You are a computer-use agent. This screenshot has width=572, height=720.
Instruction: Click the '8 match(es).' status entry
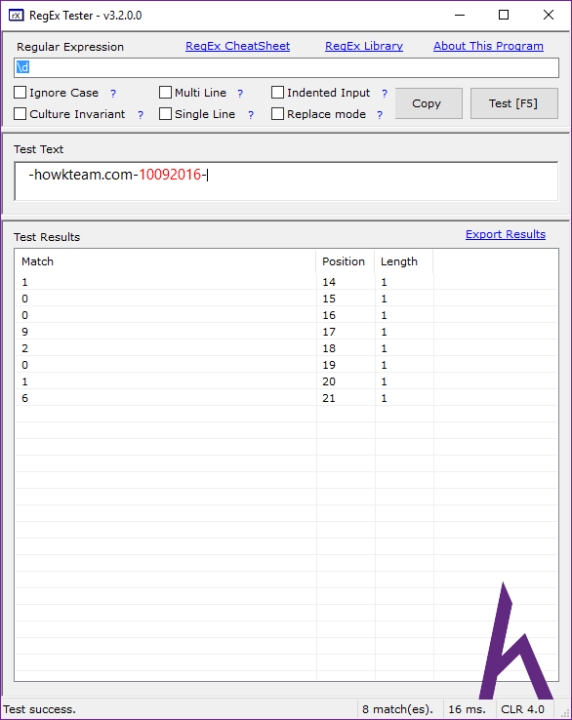(398, 709)
